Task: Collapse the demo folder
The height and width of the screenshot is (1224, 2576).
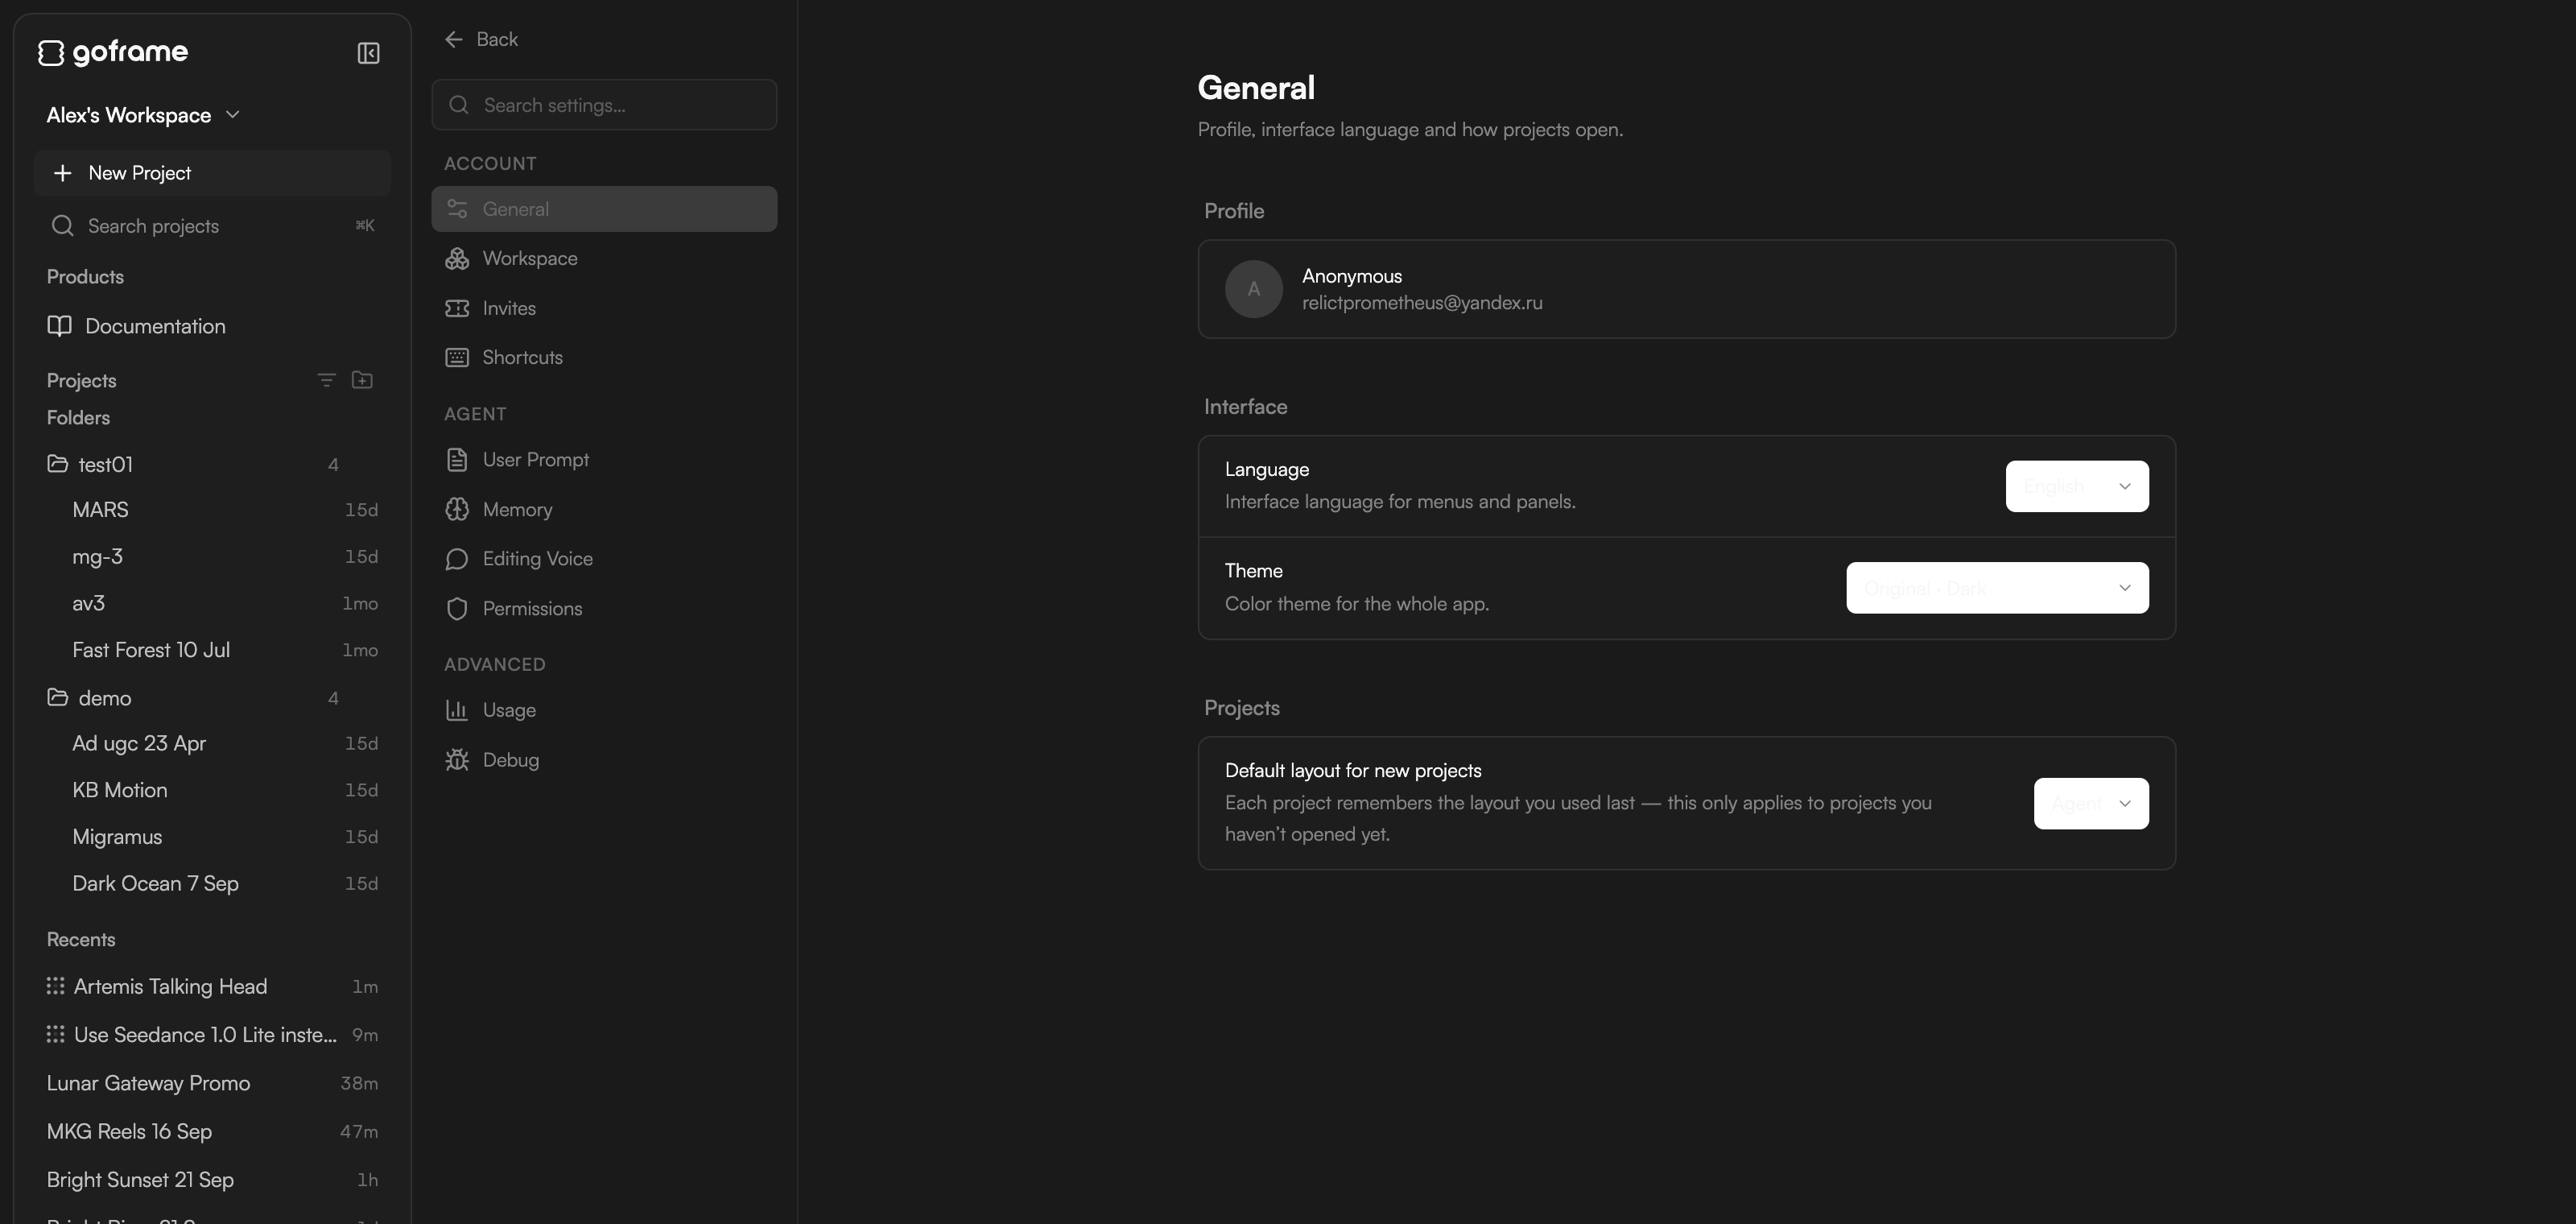Action: 212,698
